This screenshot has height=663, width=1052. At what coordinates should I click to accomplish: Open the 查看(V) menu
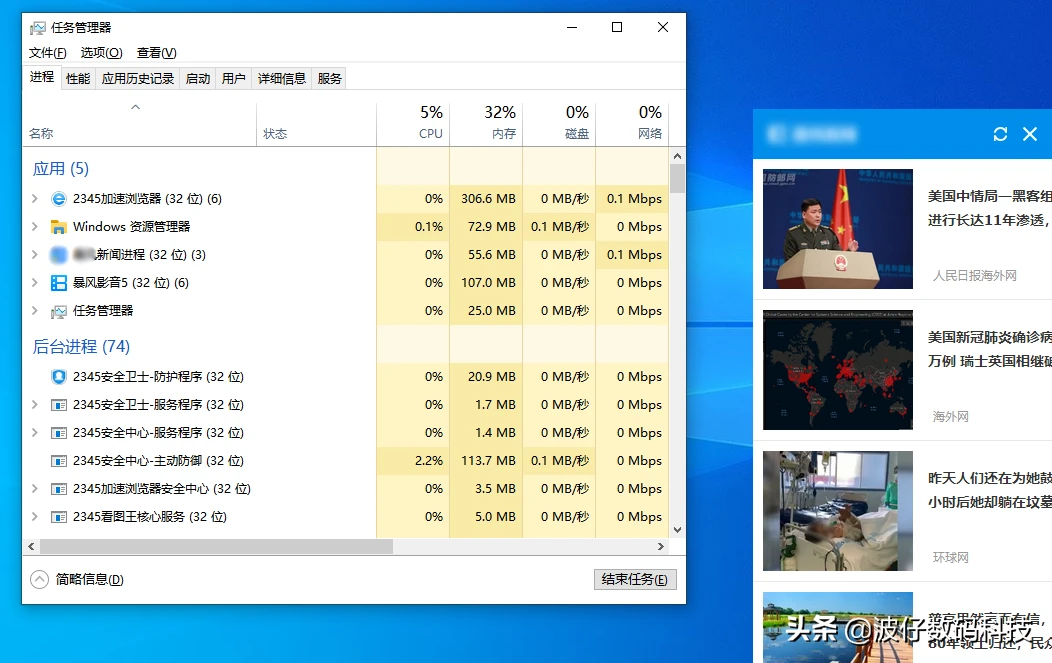156,53
